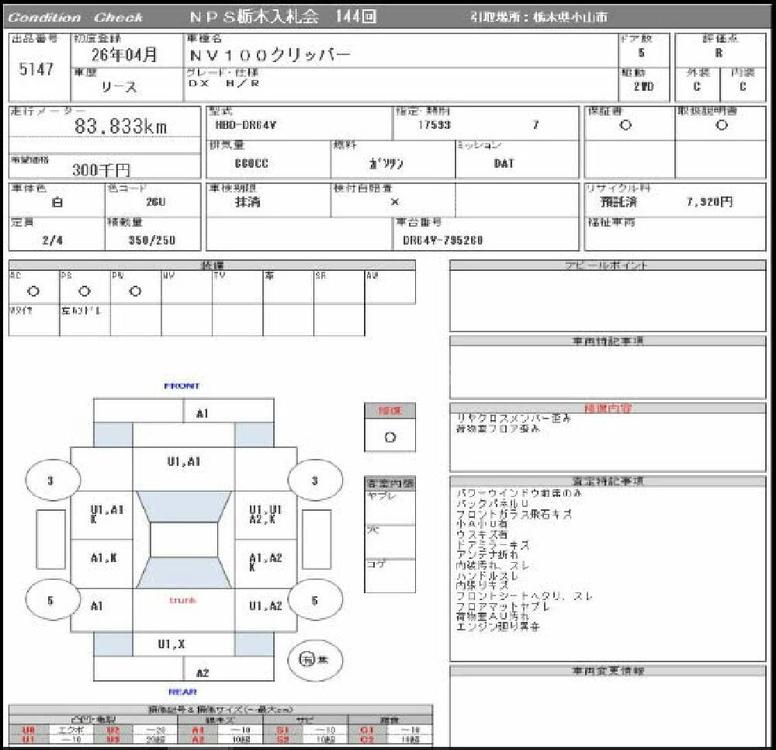Click the red trunk label on diagram
The height and width of the screenshot is (750, 776).
point(182,599)
